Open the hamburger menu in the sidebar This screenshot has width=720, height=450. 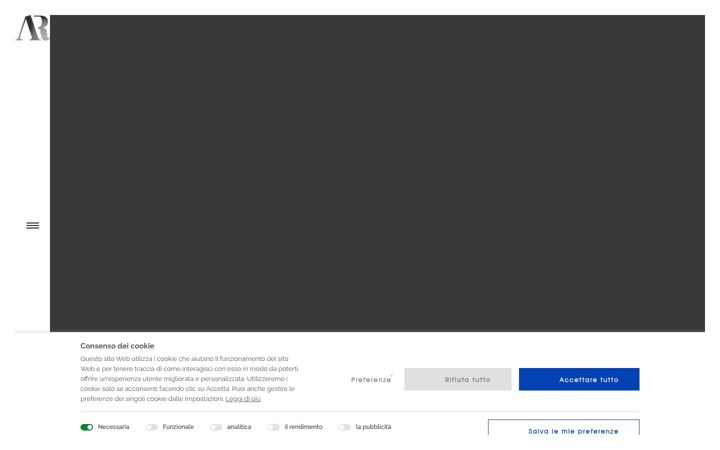pyautogui.click(x=33, y=225)
